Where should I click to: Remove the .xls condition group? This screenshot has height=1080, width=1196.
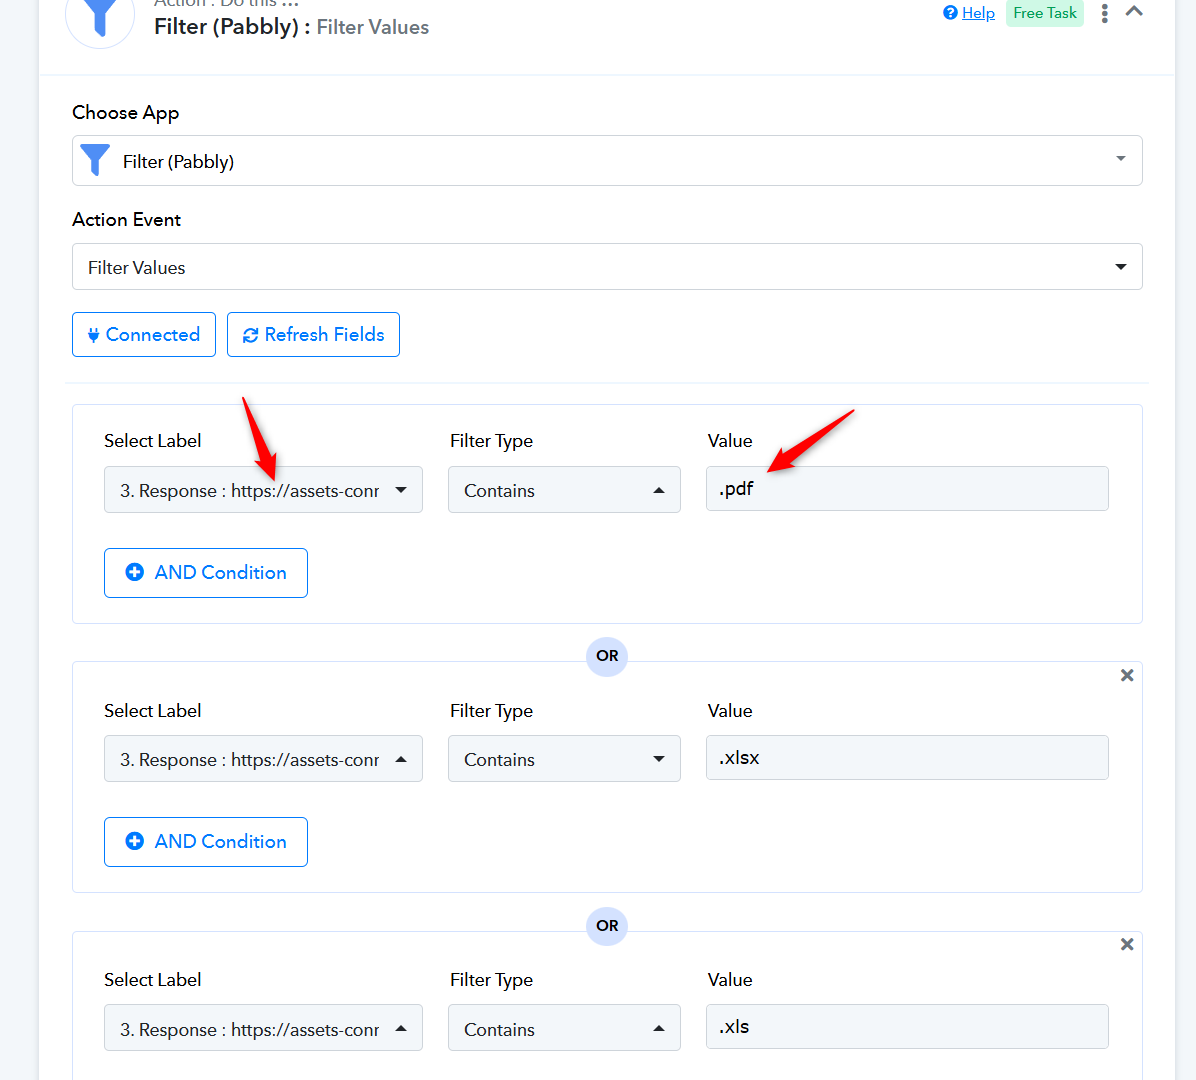click(1127, 944)
